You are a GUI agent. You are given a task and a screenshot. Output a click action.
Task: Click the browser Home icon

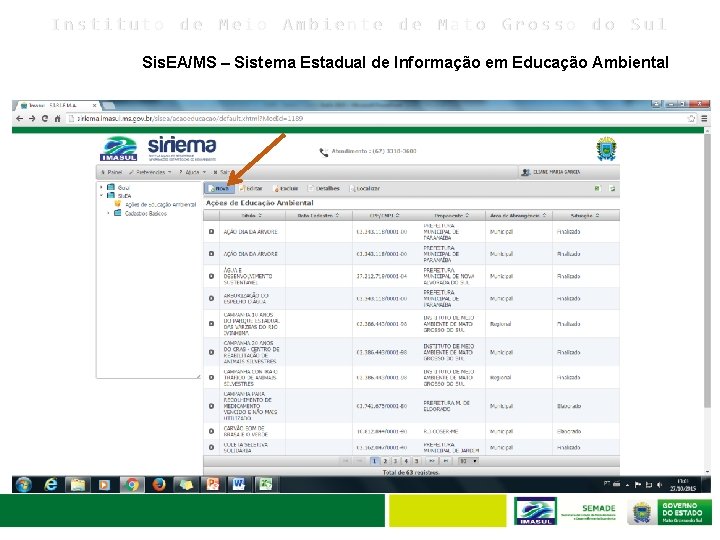(x=57, y=118)
